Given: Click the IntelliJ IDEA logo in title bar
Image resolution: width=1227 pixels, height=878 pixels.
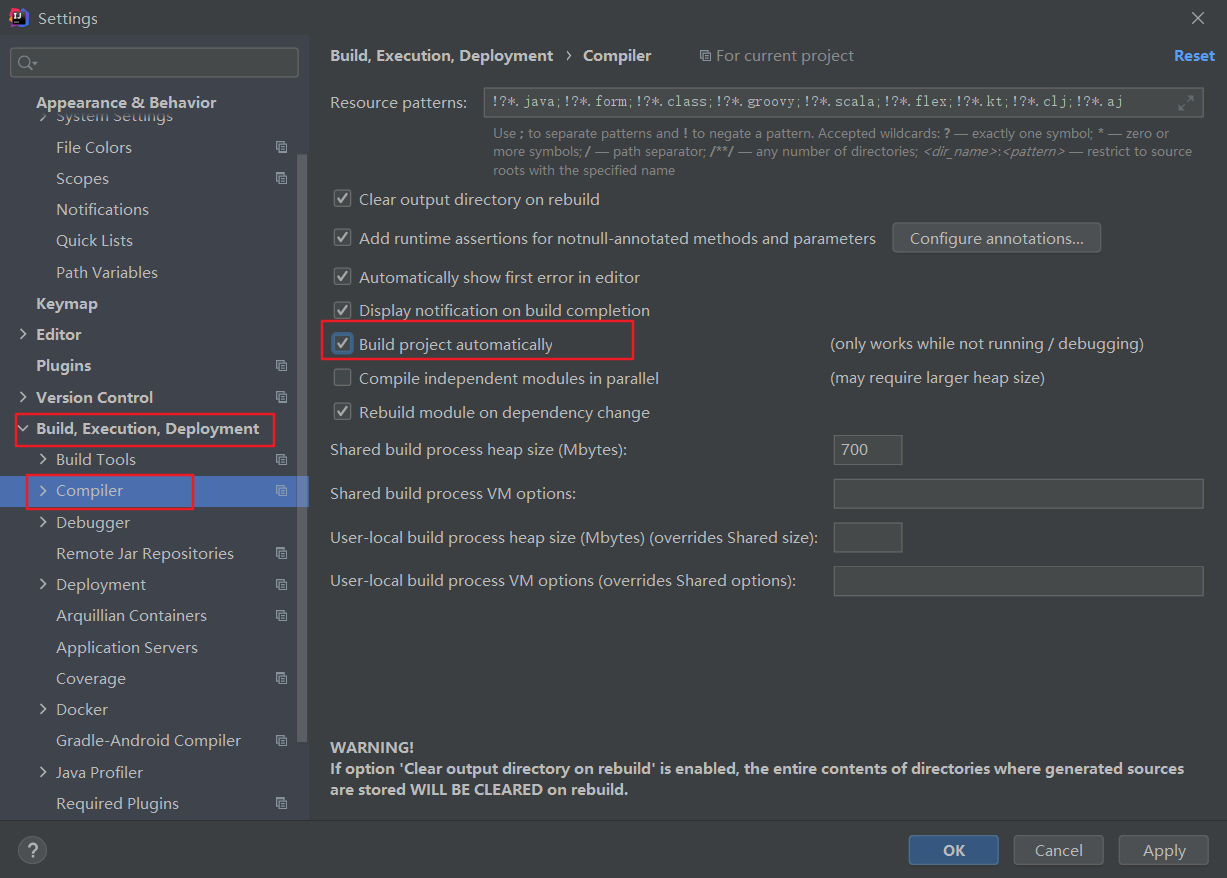Looking at the screenshot, I should click(18, 18).
